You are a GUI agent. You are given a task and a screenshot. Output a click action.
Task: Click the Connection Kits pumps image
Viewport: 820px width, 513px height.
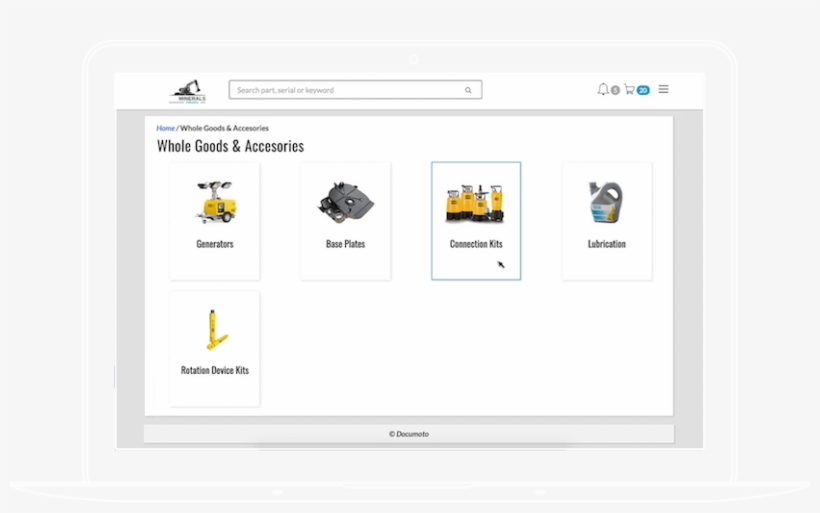[475, 203]
